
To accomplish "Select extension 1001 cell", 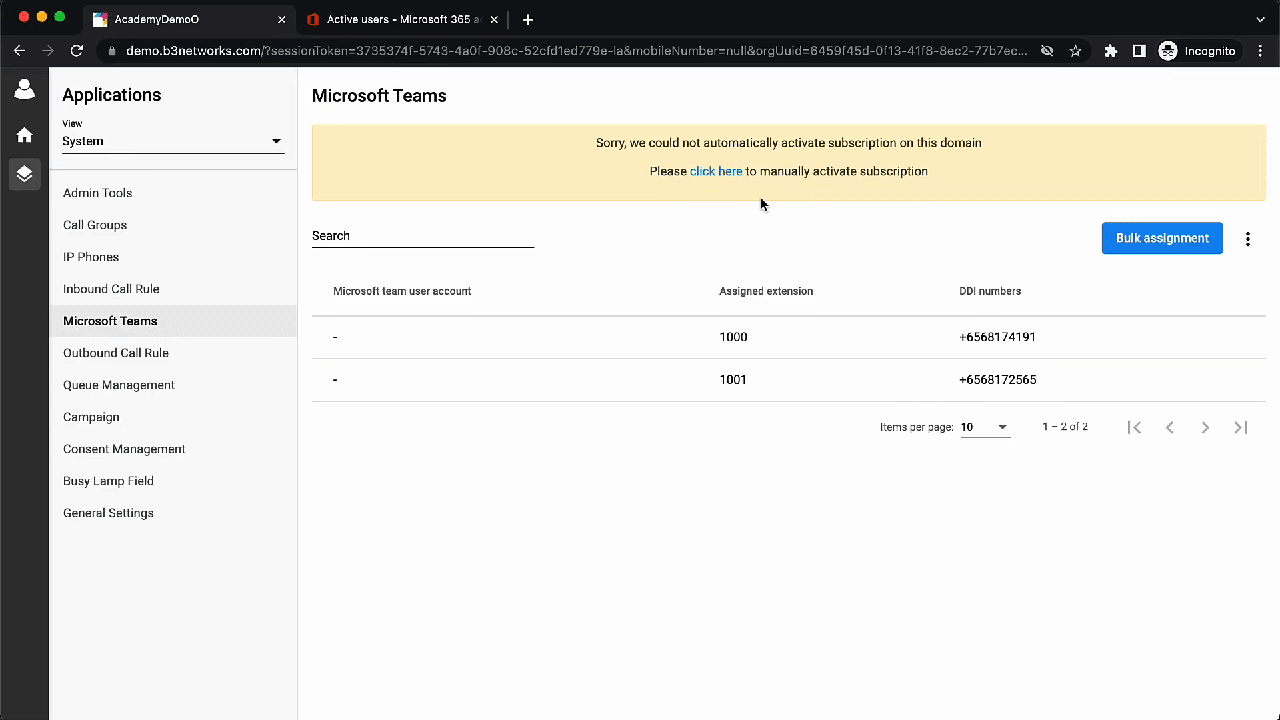I will tap(733, 380).
